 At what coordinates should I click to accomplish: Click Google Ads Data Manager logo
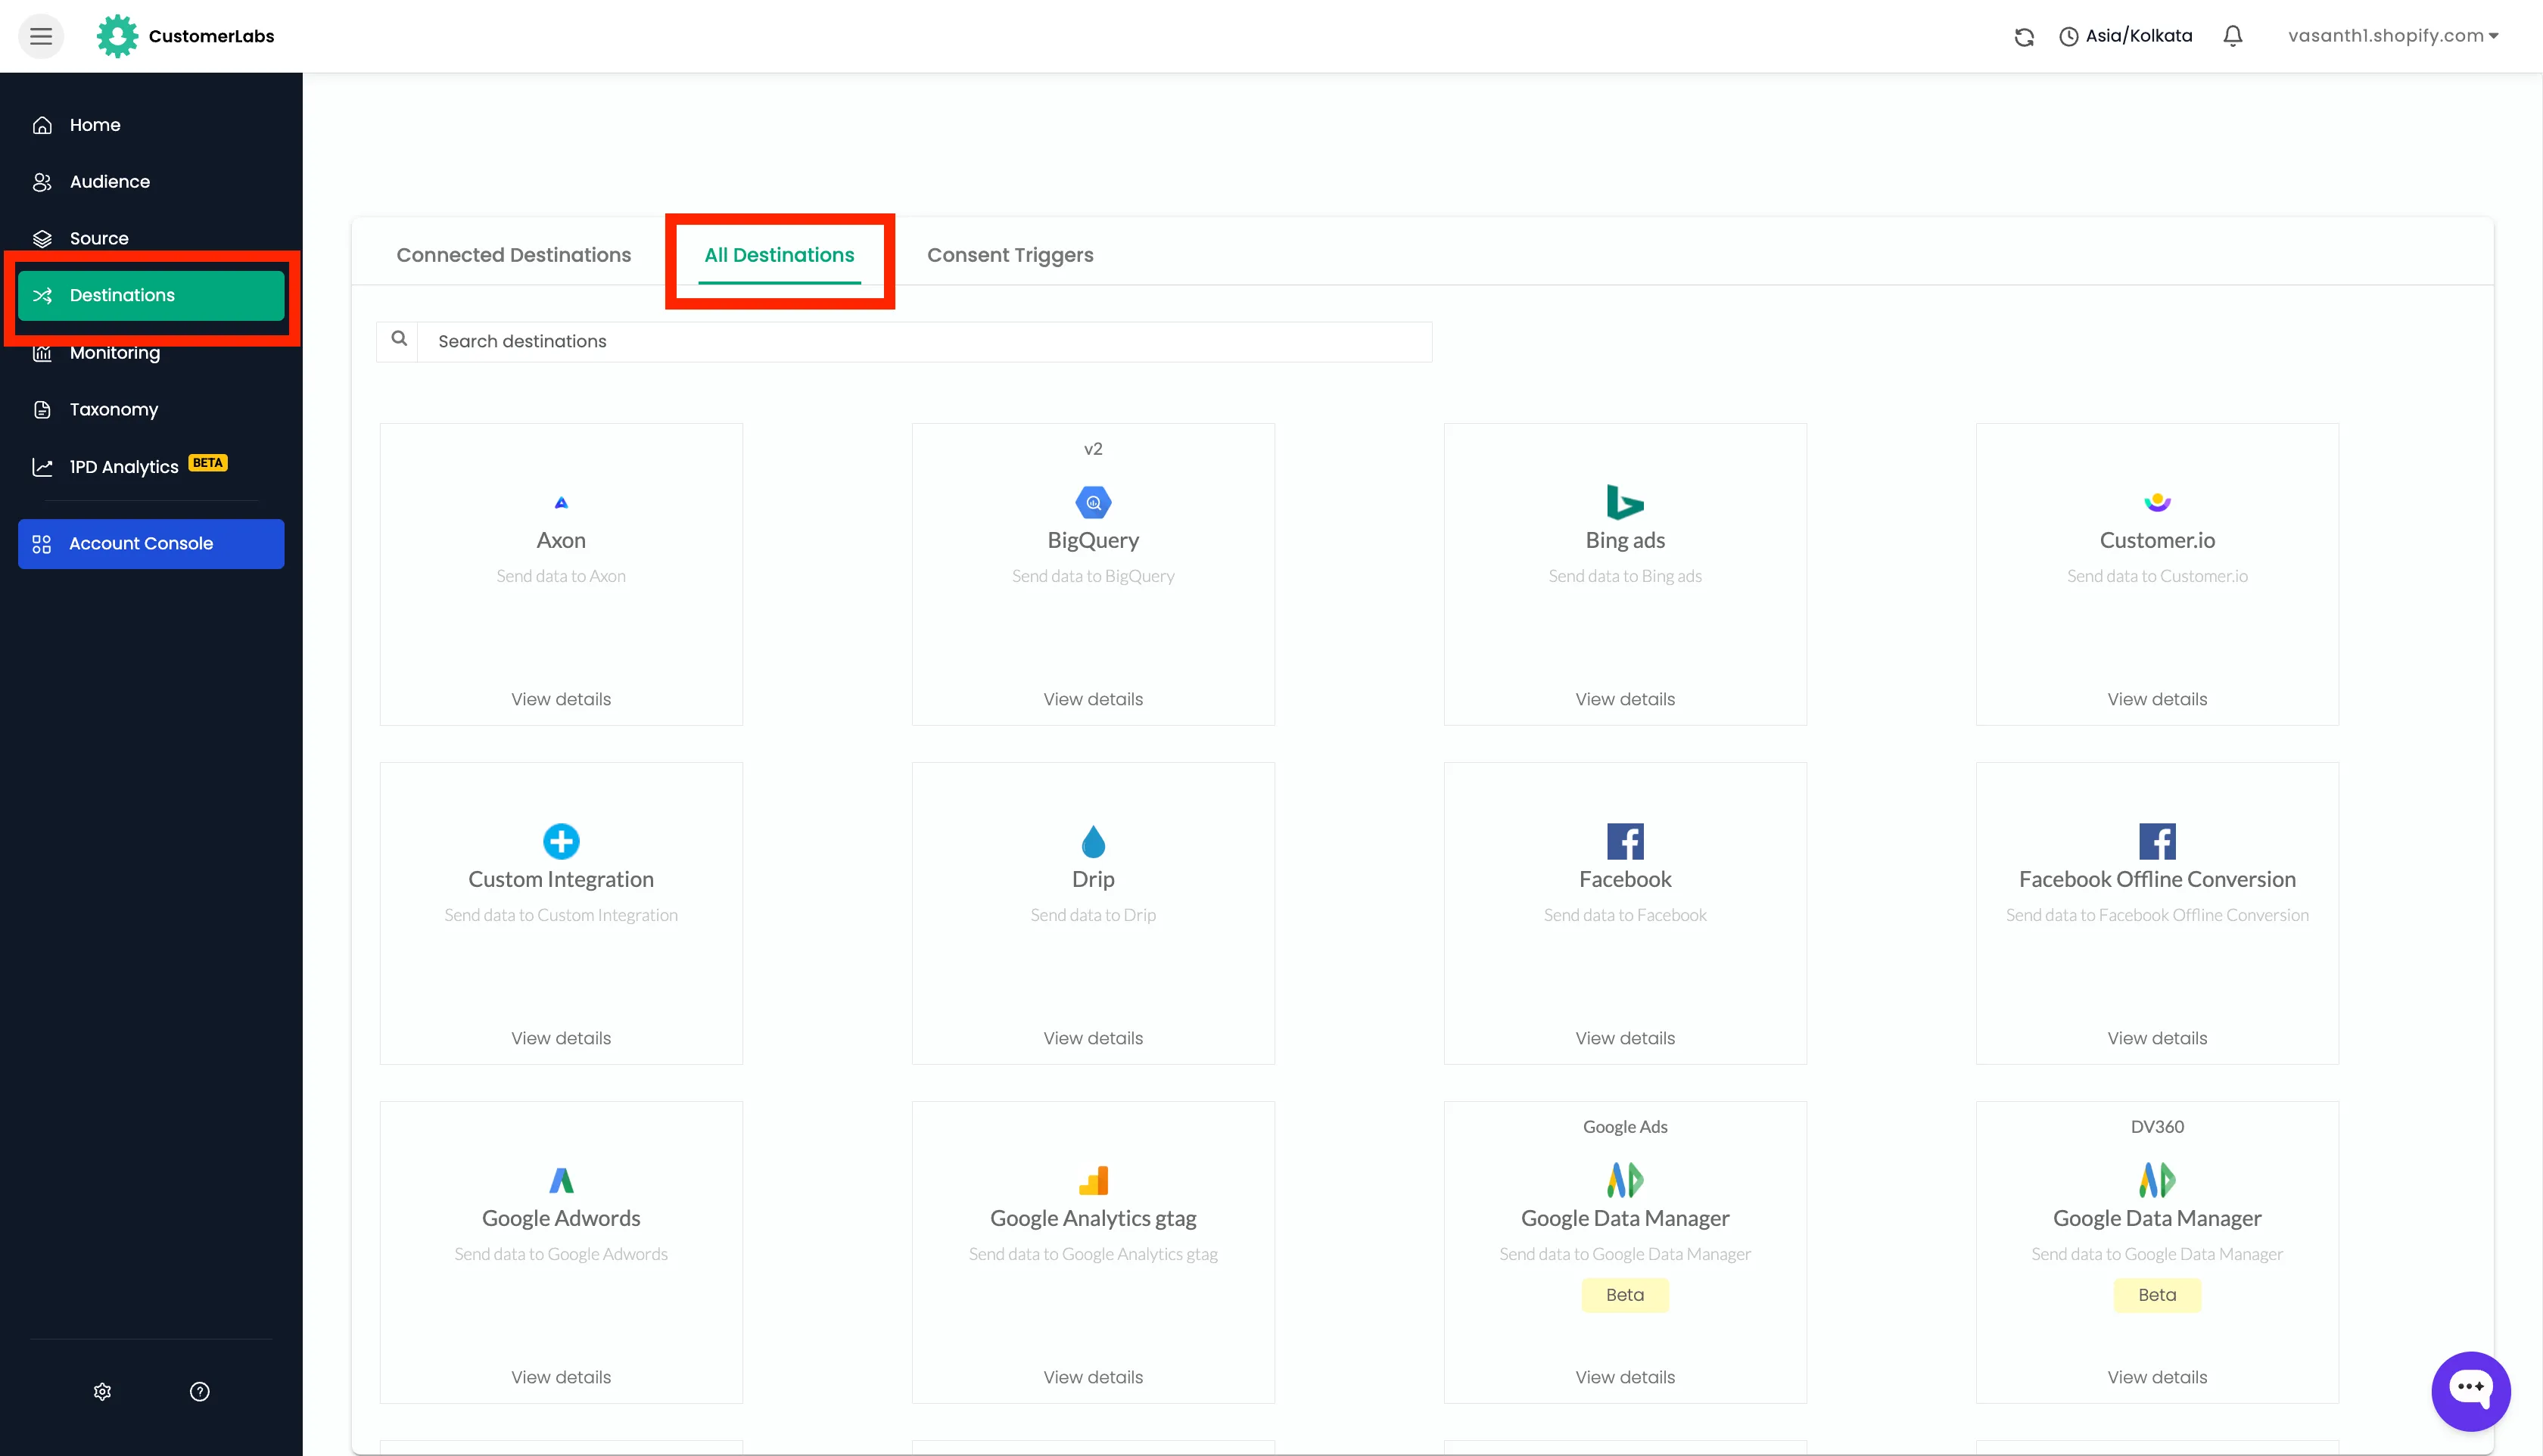click(1625, 1180)
